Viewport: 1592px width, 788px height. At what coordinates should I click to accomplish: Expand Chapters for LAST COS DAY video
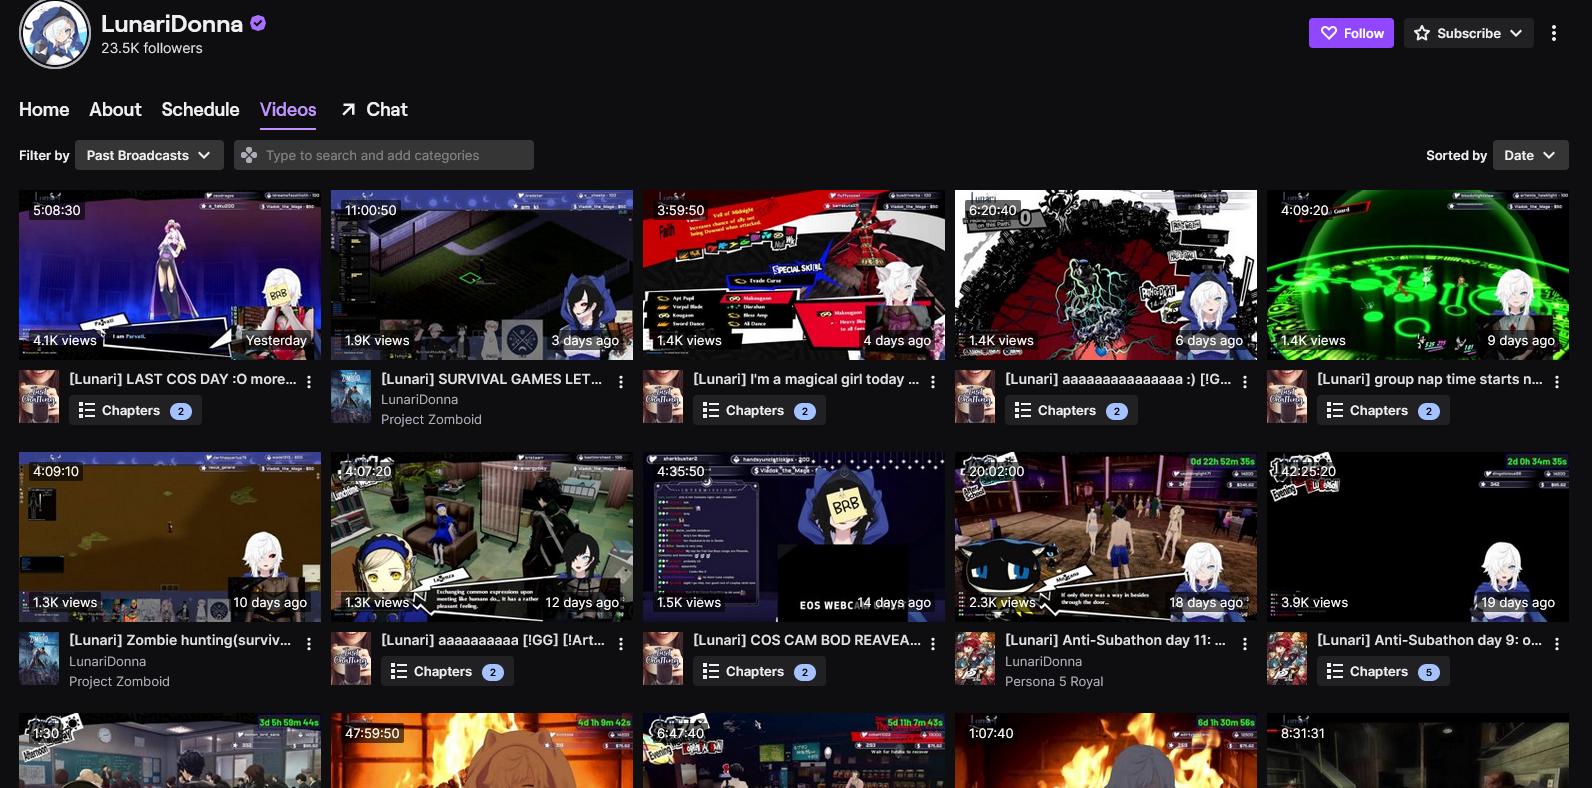pos(135,410)
